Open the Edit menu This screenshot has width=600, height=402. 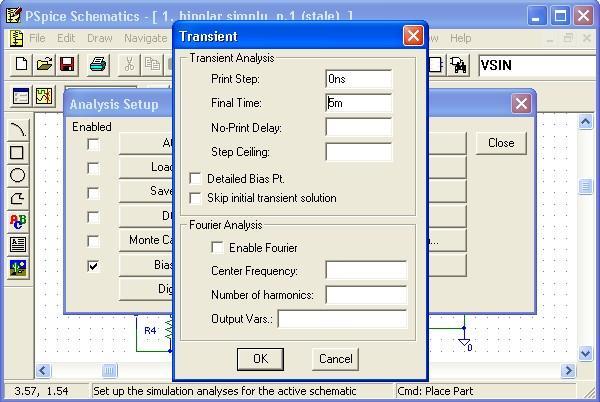pyautogui.click(x=66, y=38)
